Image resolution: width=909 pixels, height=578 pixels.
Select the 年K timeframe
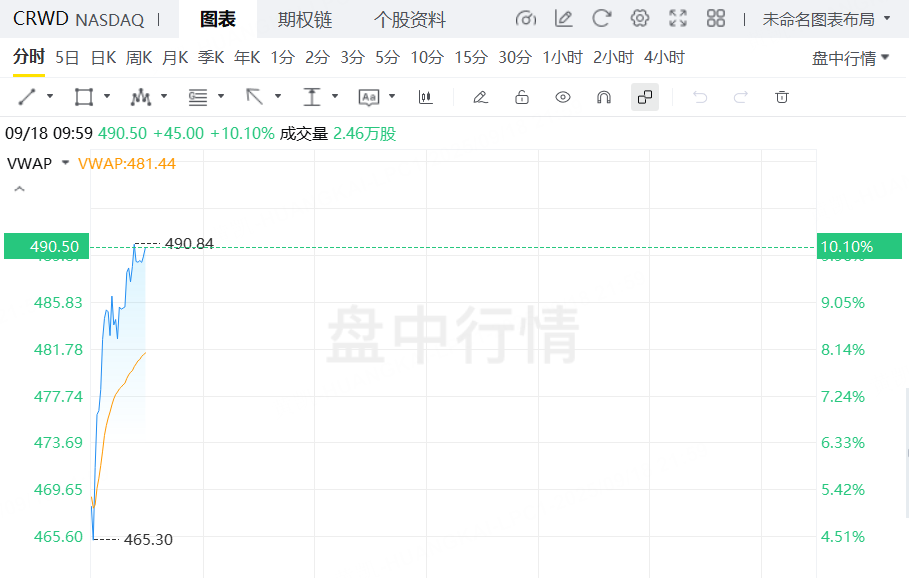click(247, 57)
